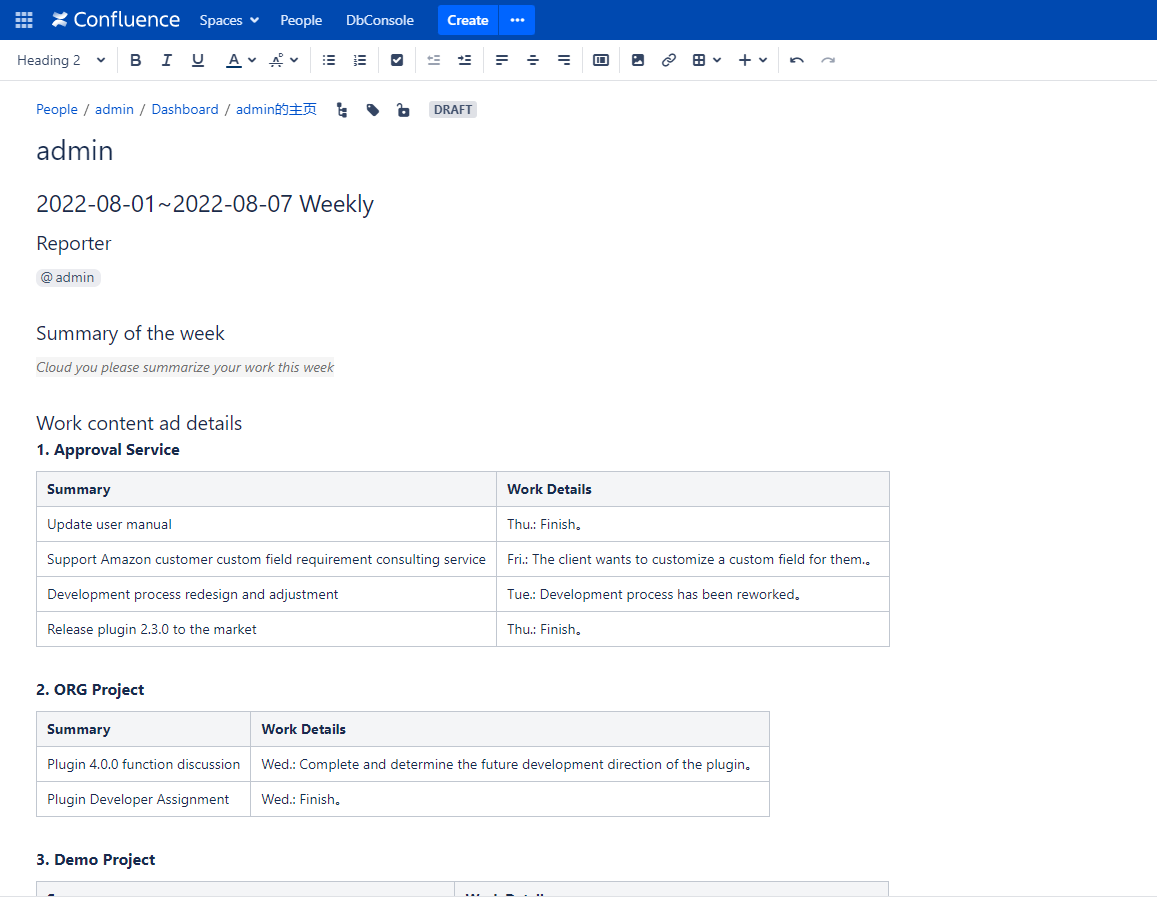Click the undo arrow in the toolbar
This screenshot has width=1157, height=900.
tap(797, 60)
